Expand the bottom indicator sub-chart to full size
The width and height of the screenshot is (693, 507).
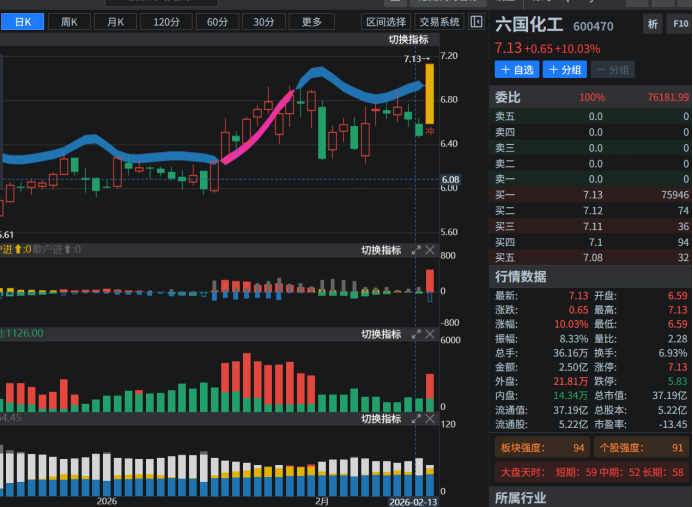(416, 418)
